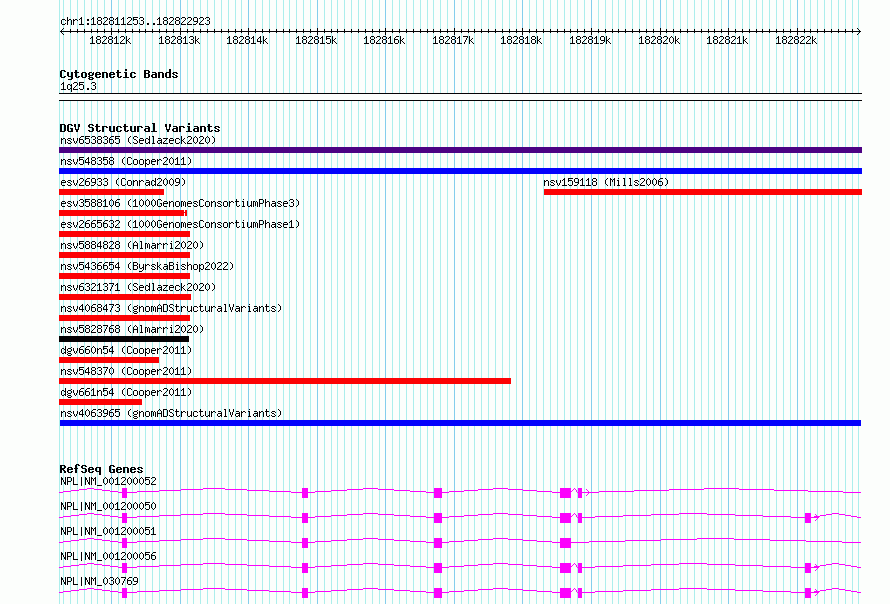Screen dimensions: 890x604
Task: Select the red esv3588106 variant bar
Action: [x=123, y=213]
